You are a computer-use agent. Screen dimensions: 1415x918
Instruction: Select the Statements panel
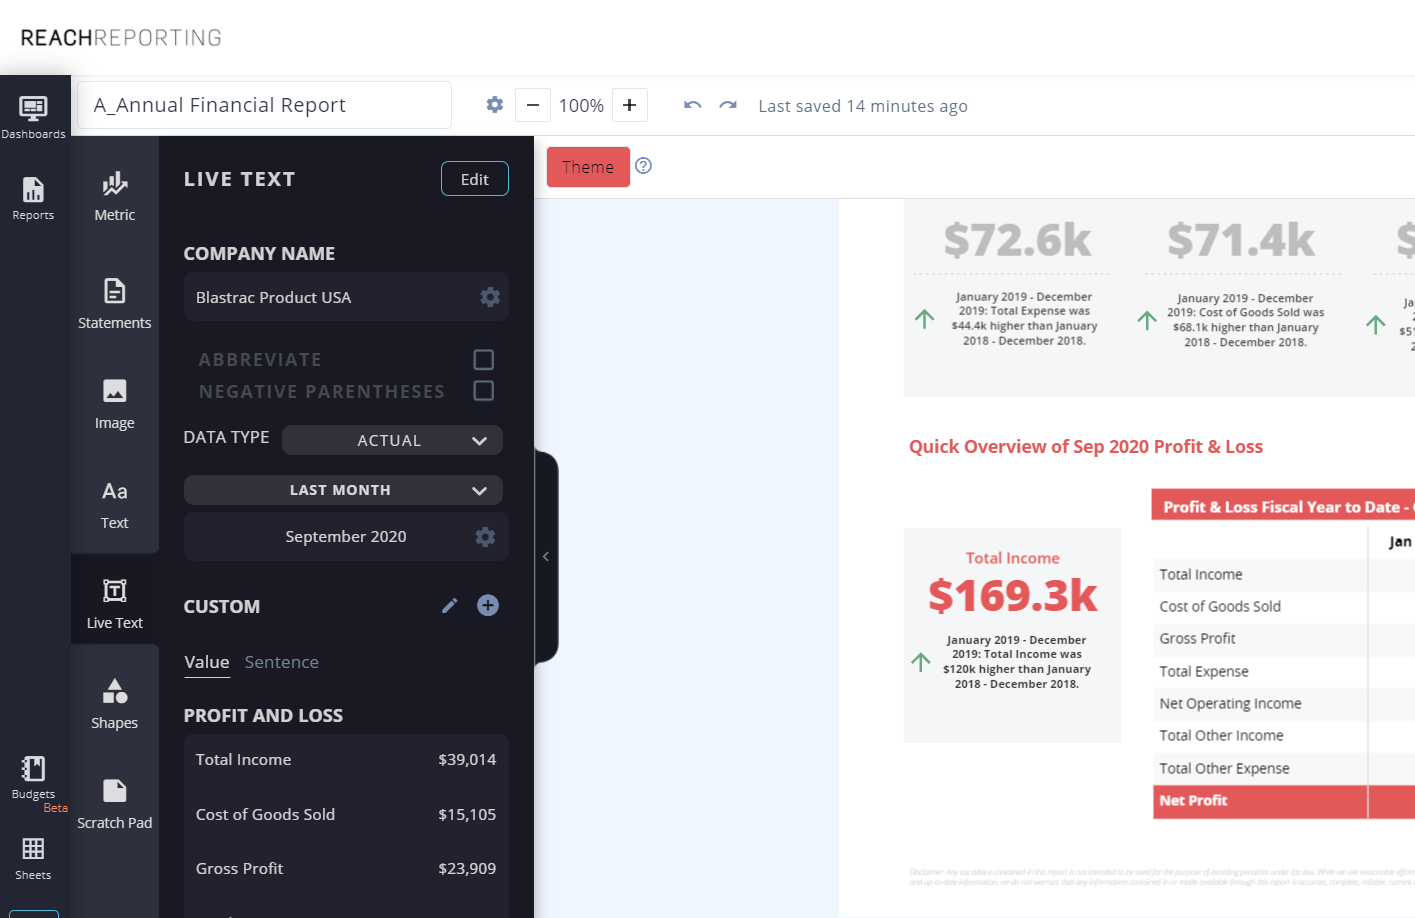click(114, 304)
